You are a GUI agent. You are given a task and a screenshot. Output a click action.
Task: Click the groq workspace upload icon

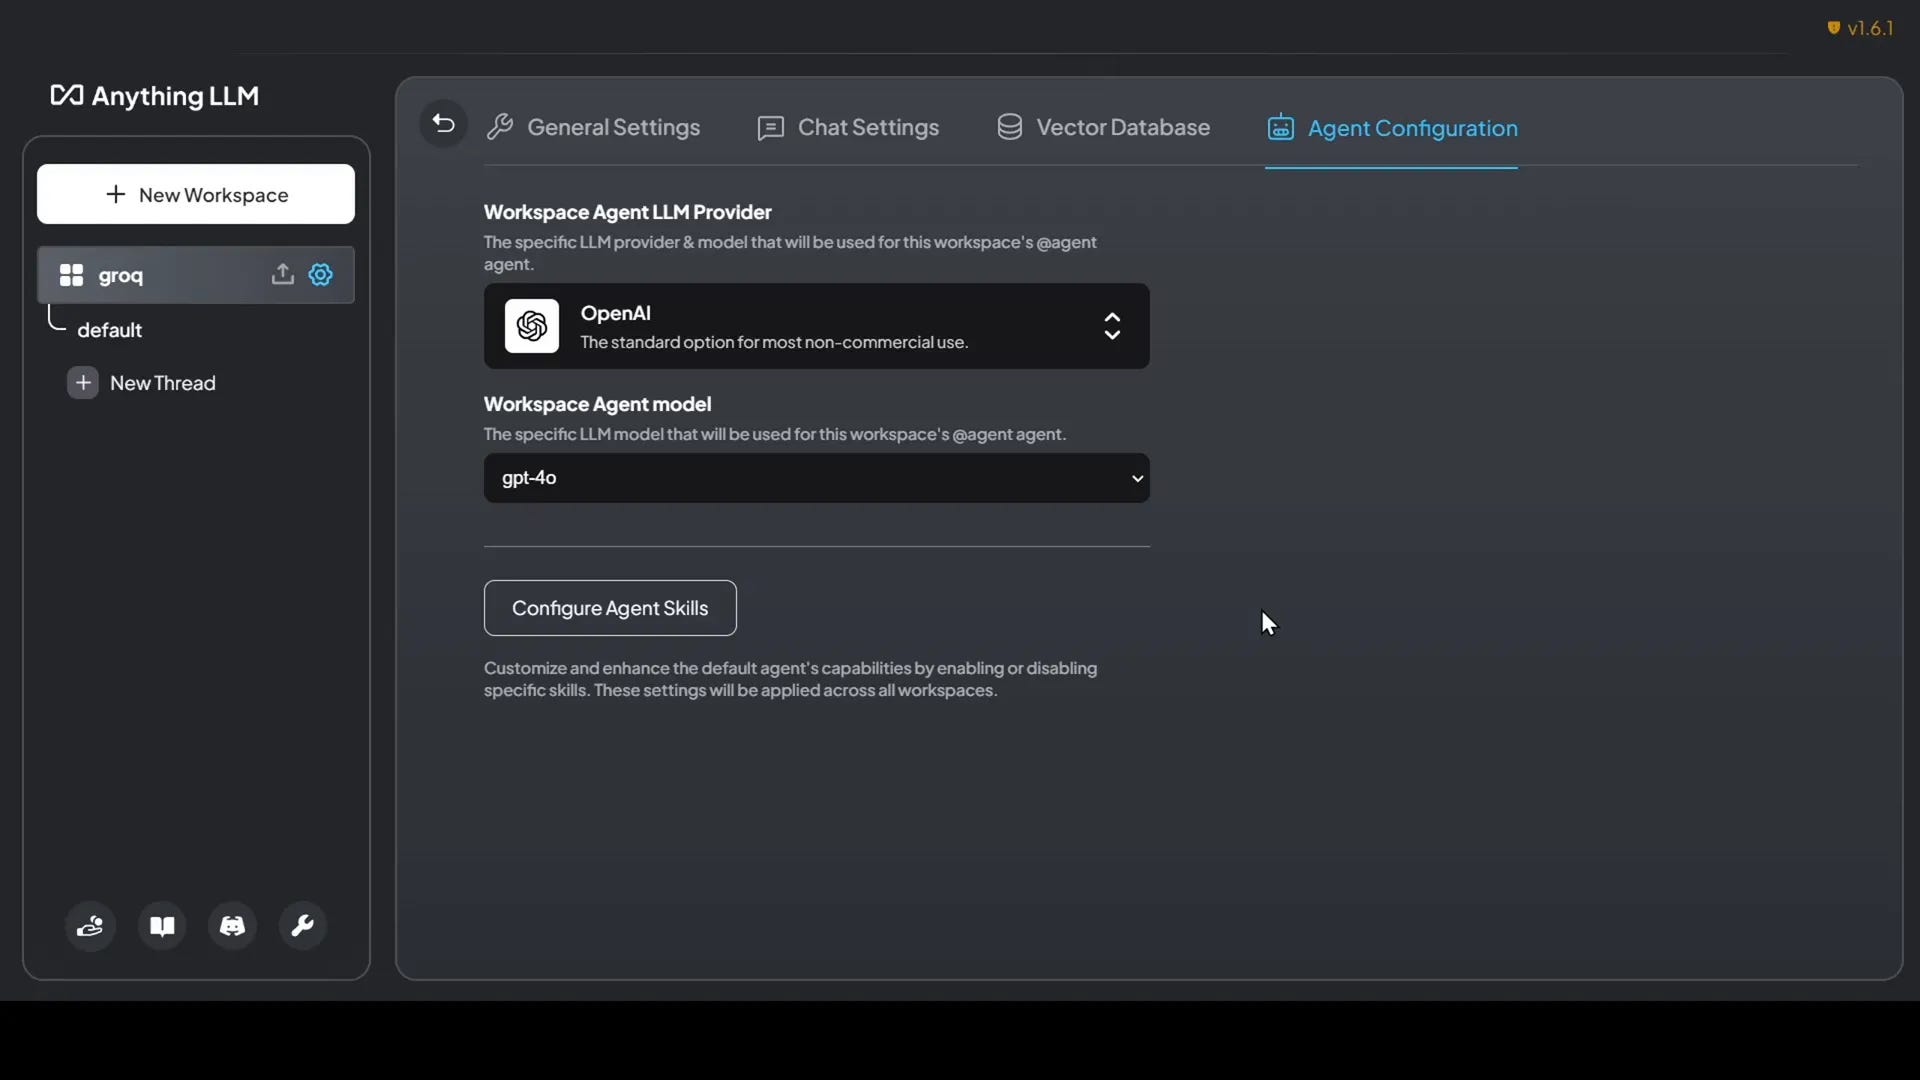[282, 275]
